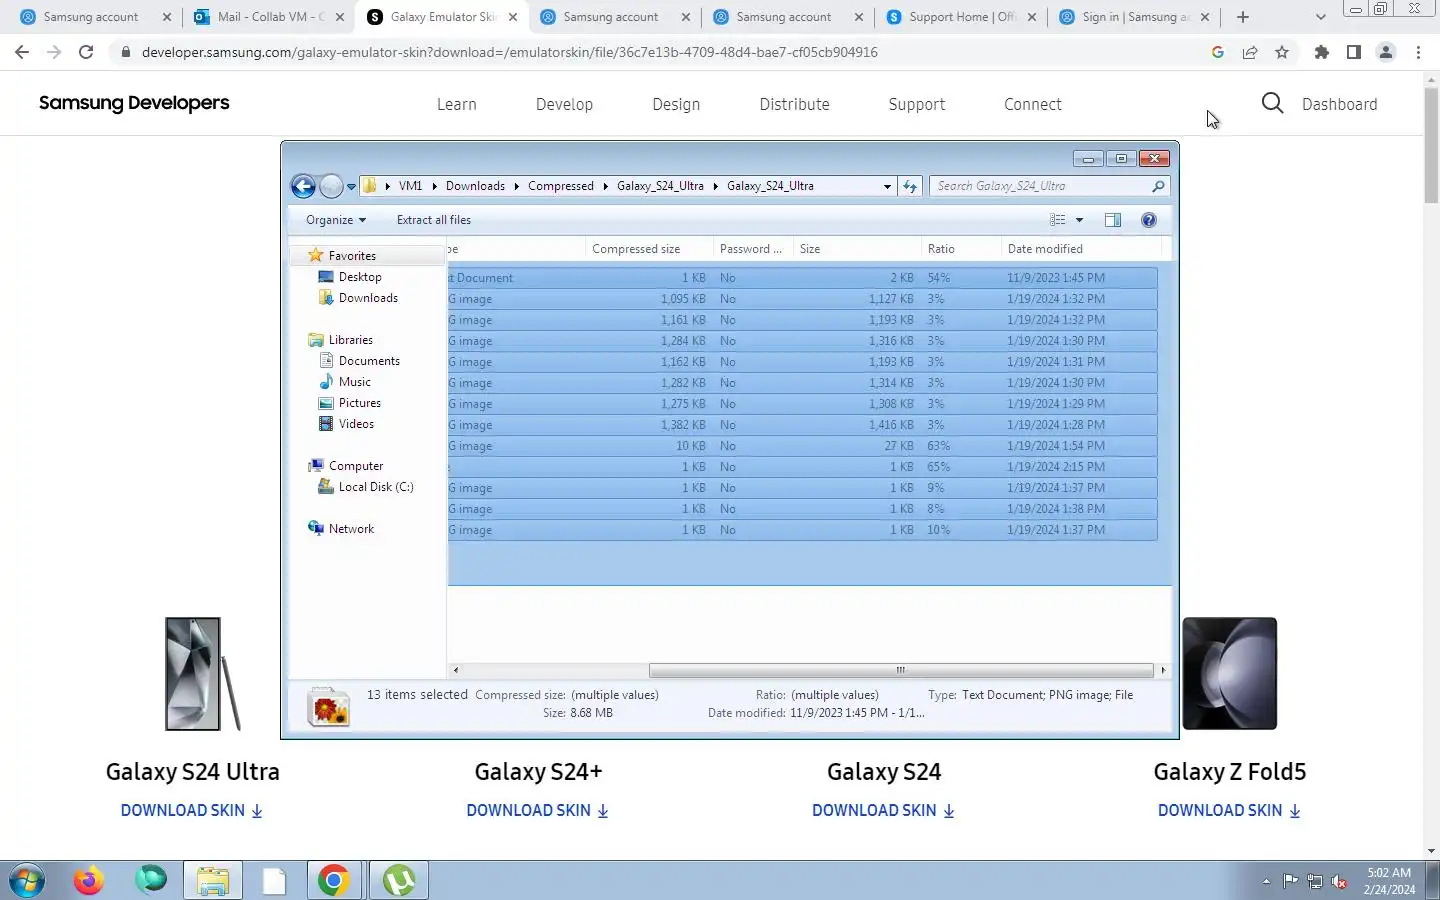
Task: Open the Learn menu on Samsung Developers
Action: 456,104
